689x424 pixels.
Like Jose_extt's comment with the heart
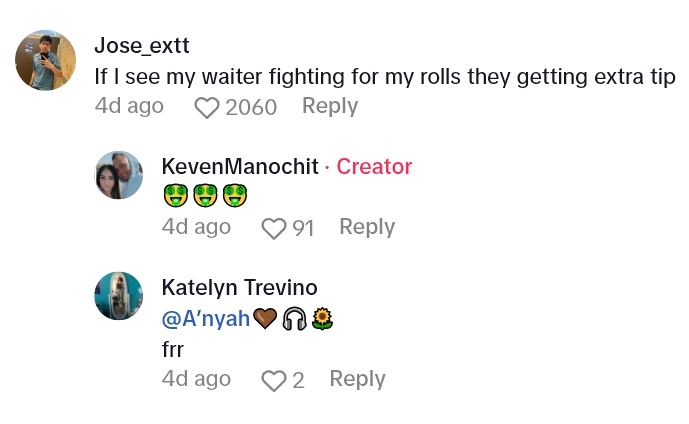coord(207,107)
